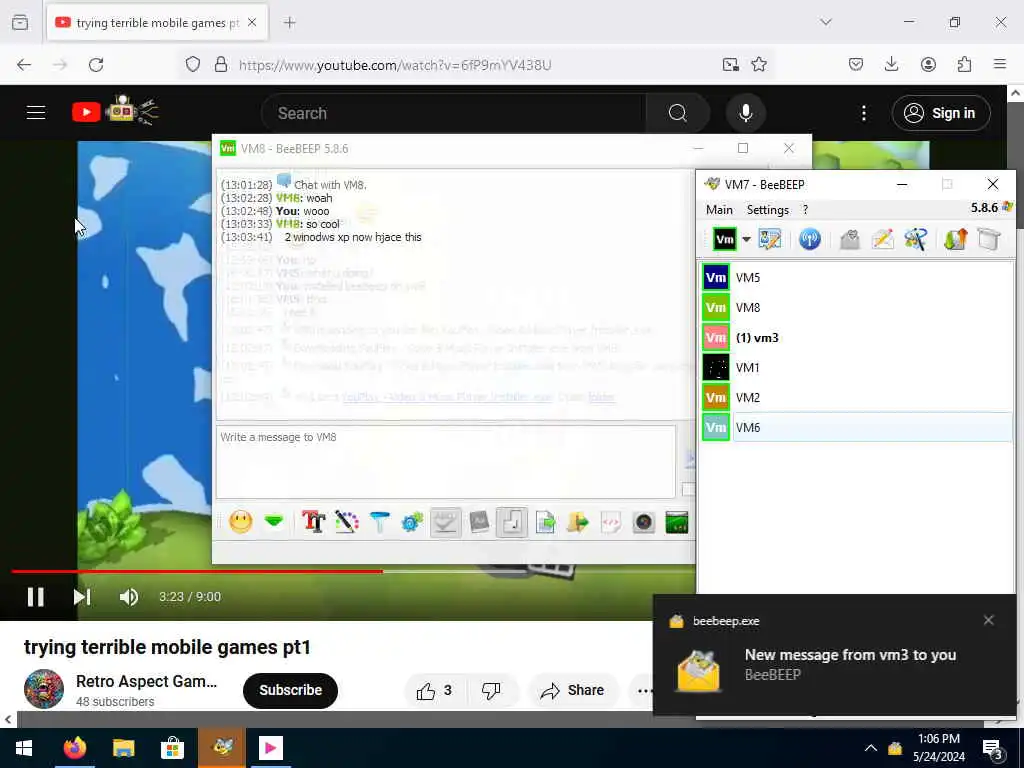1024x768 pixels.
Task: Select user VM1 in BeeBEEP user list
Action: (857, 368)
